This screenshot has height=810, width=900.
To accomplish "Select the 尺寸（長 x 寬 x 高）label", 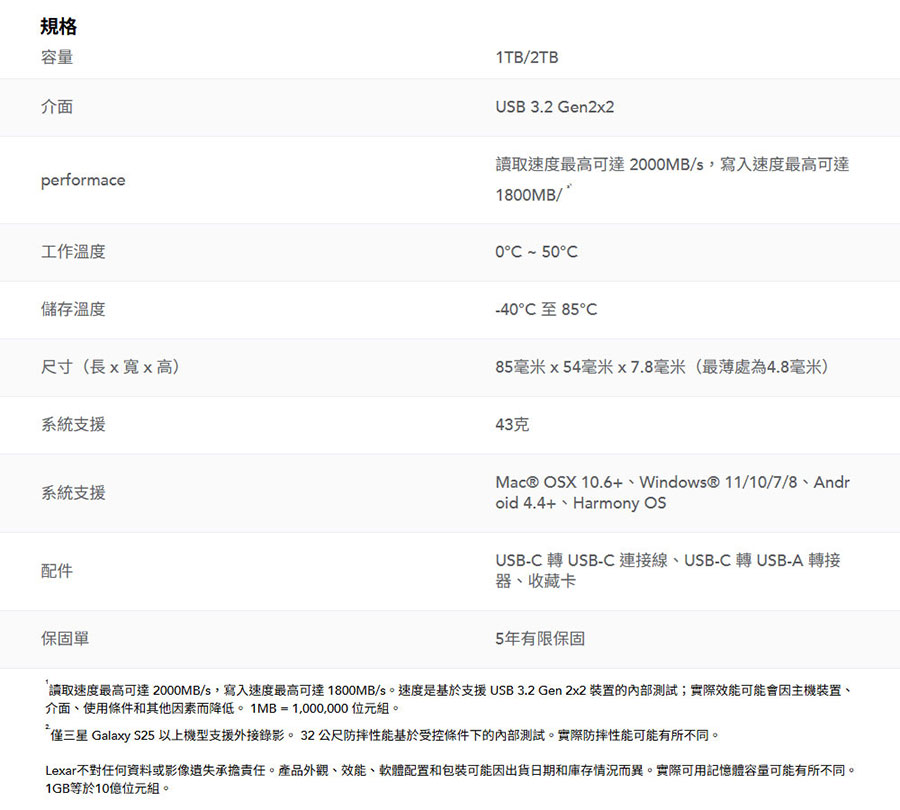I will pos(111,367).
